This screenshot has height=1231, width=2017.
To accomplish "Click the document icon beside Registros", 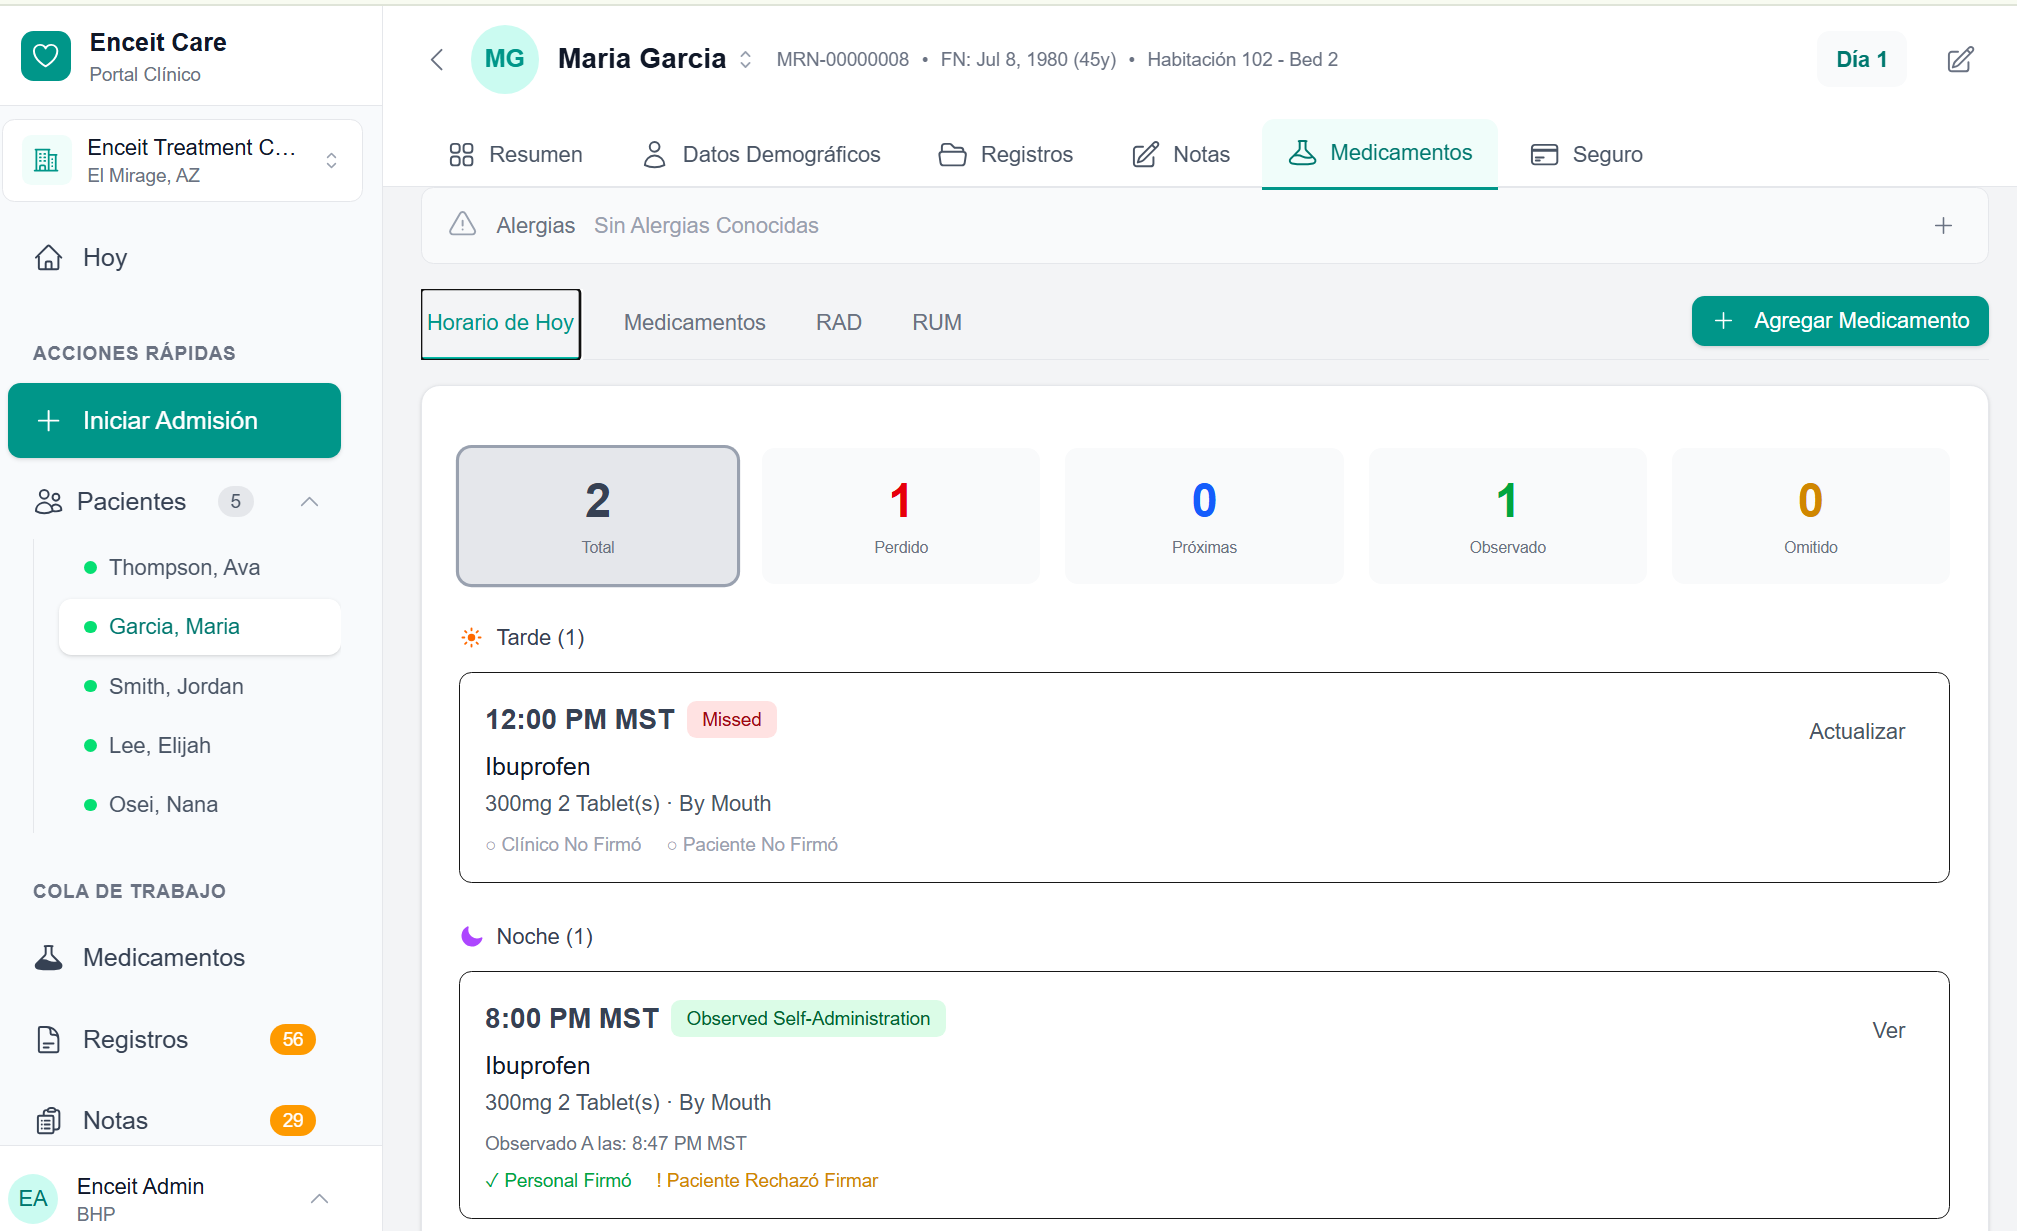I will pyautogui.click(x=49, y=1040).
